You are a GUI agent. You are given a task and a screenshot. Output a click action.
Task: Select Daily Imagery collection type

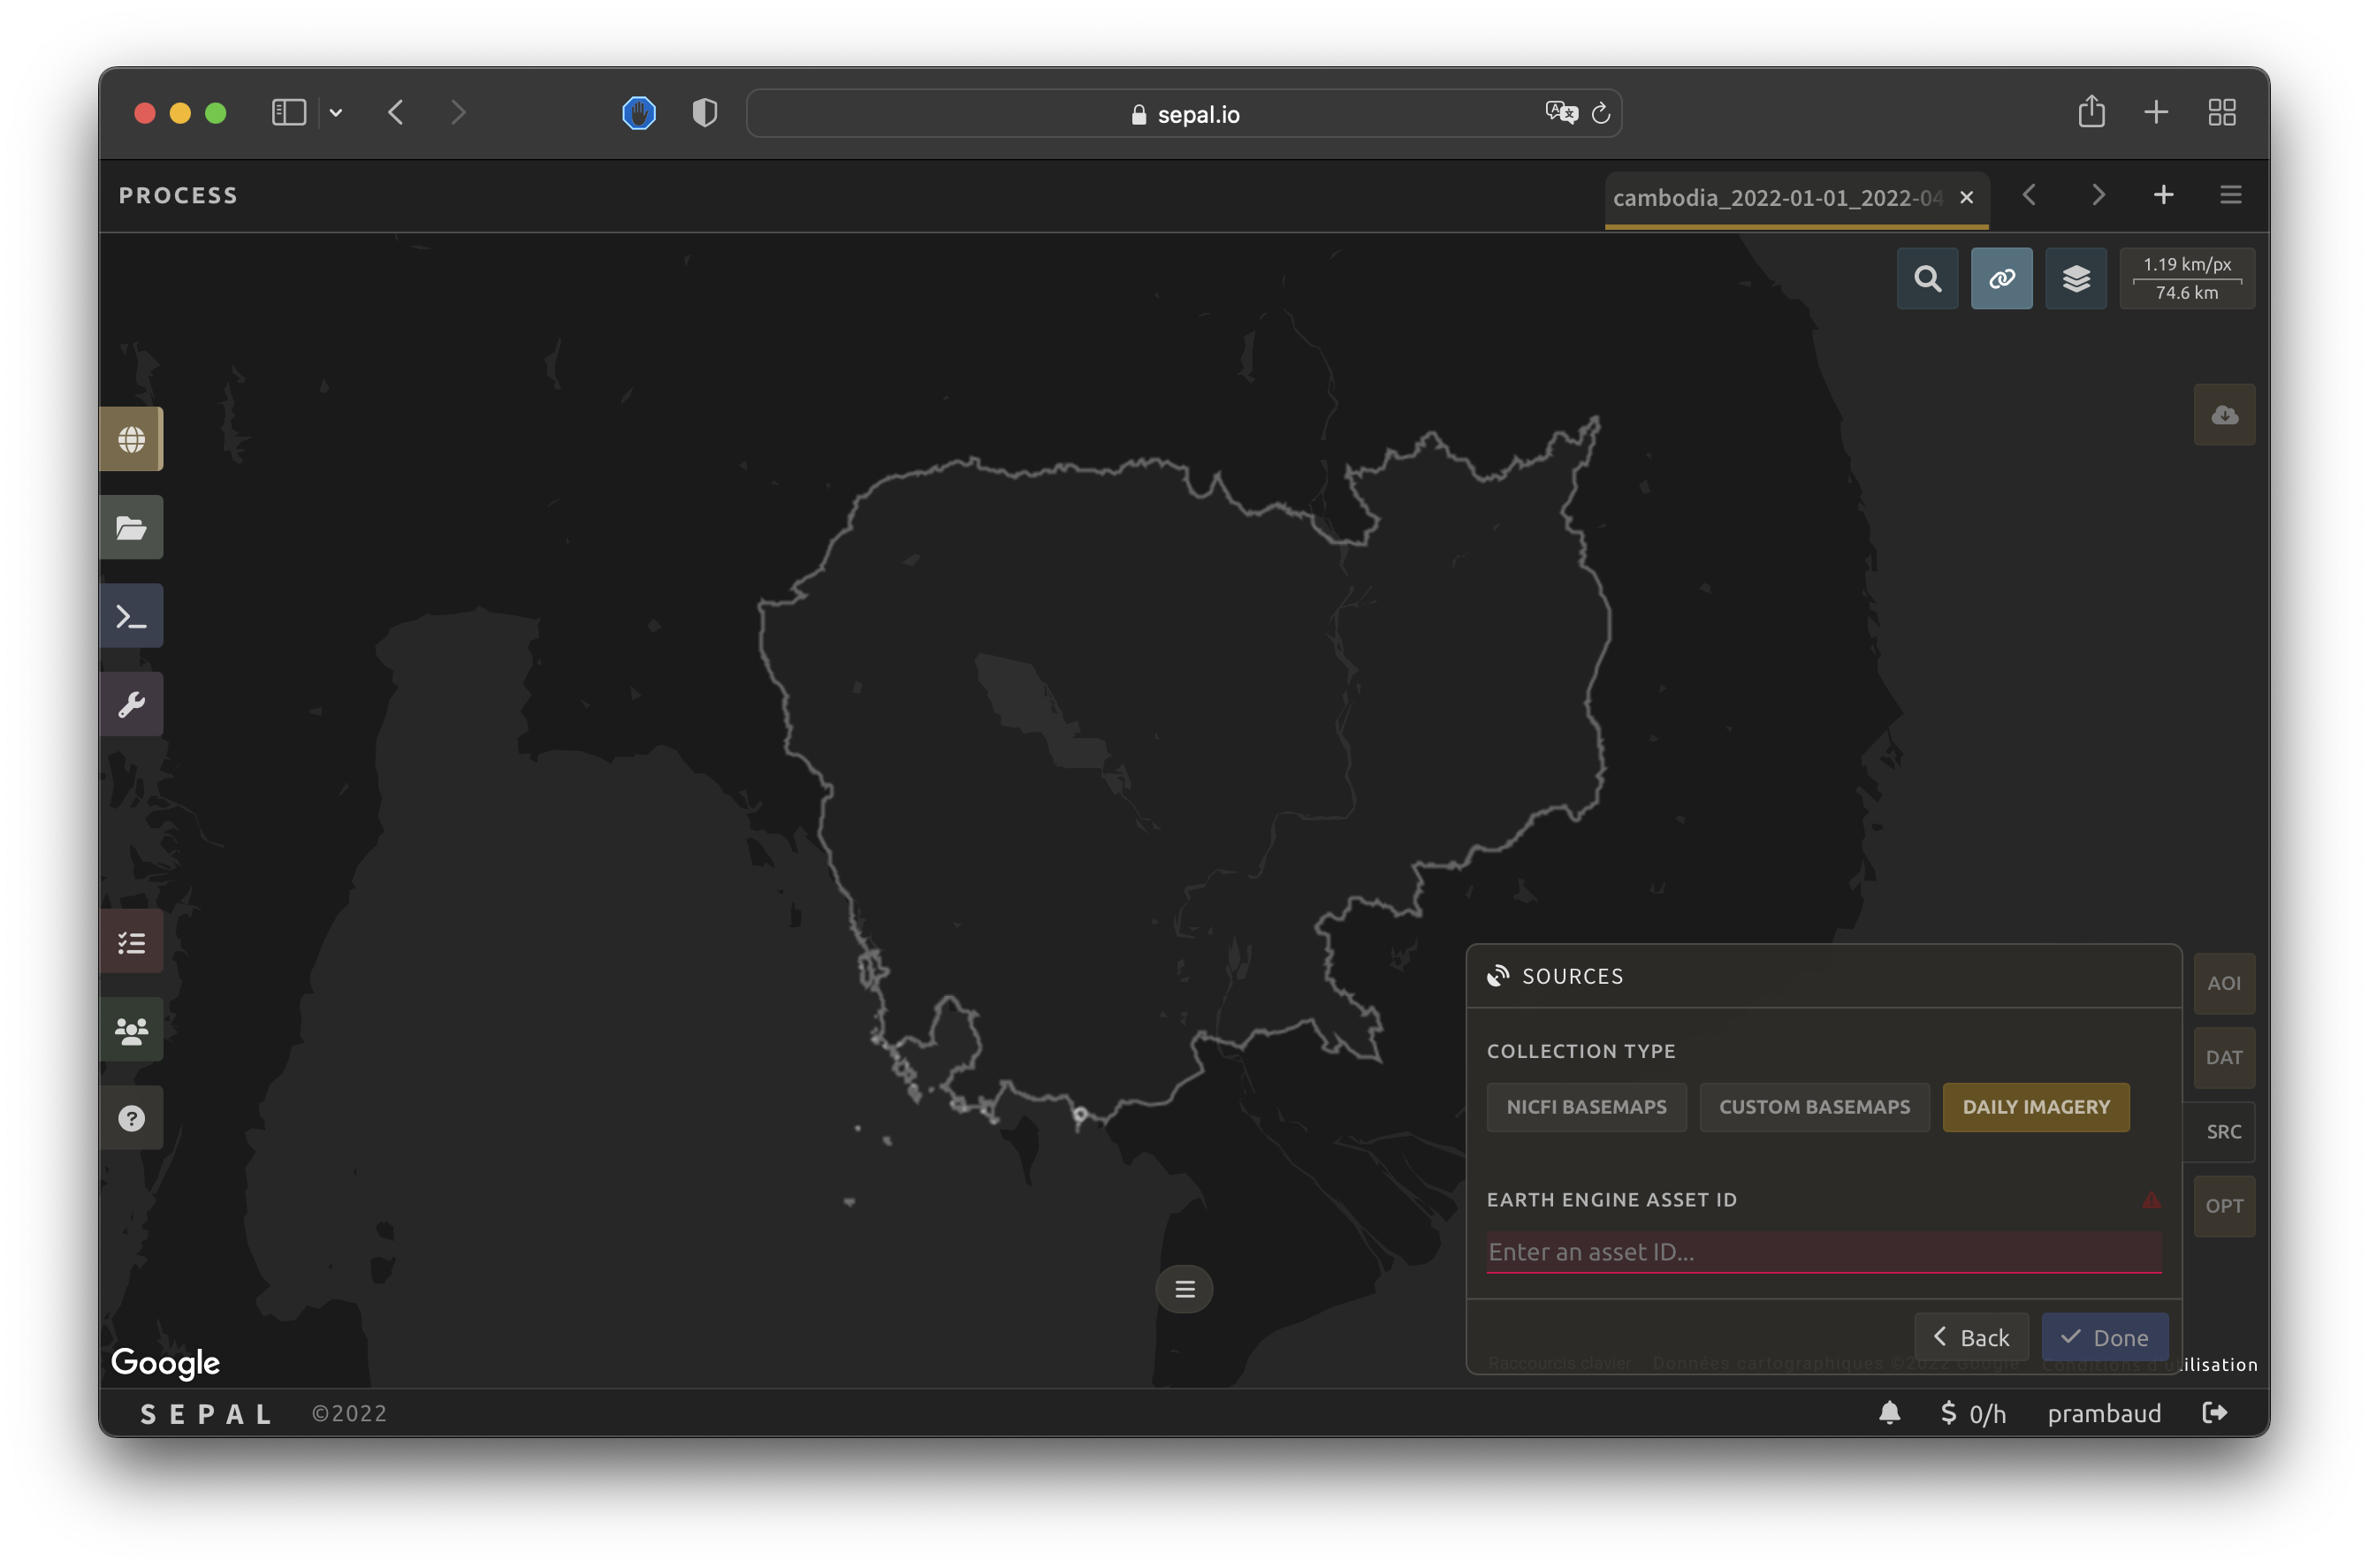click(2035, 1107)
